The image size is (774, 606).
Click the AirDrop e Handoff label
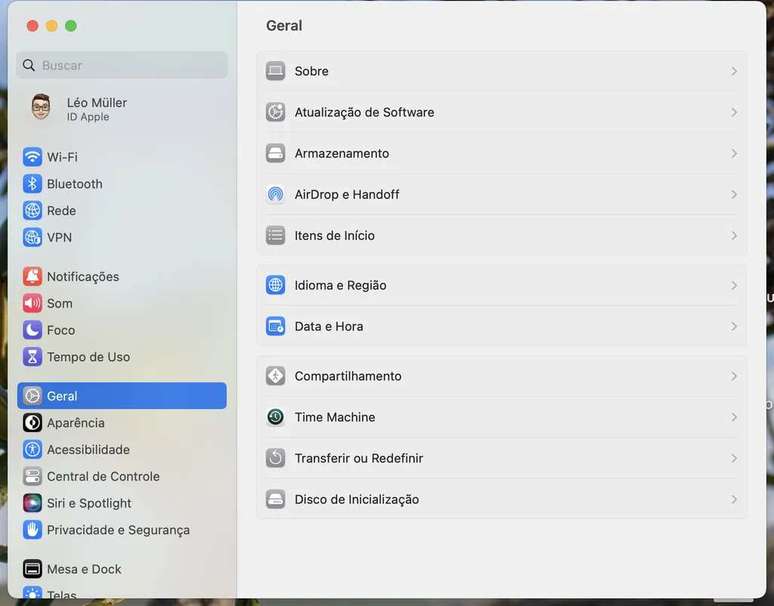347,194
